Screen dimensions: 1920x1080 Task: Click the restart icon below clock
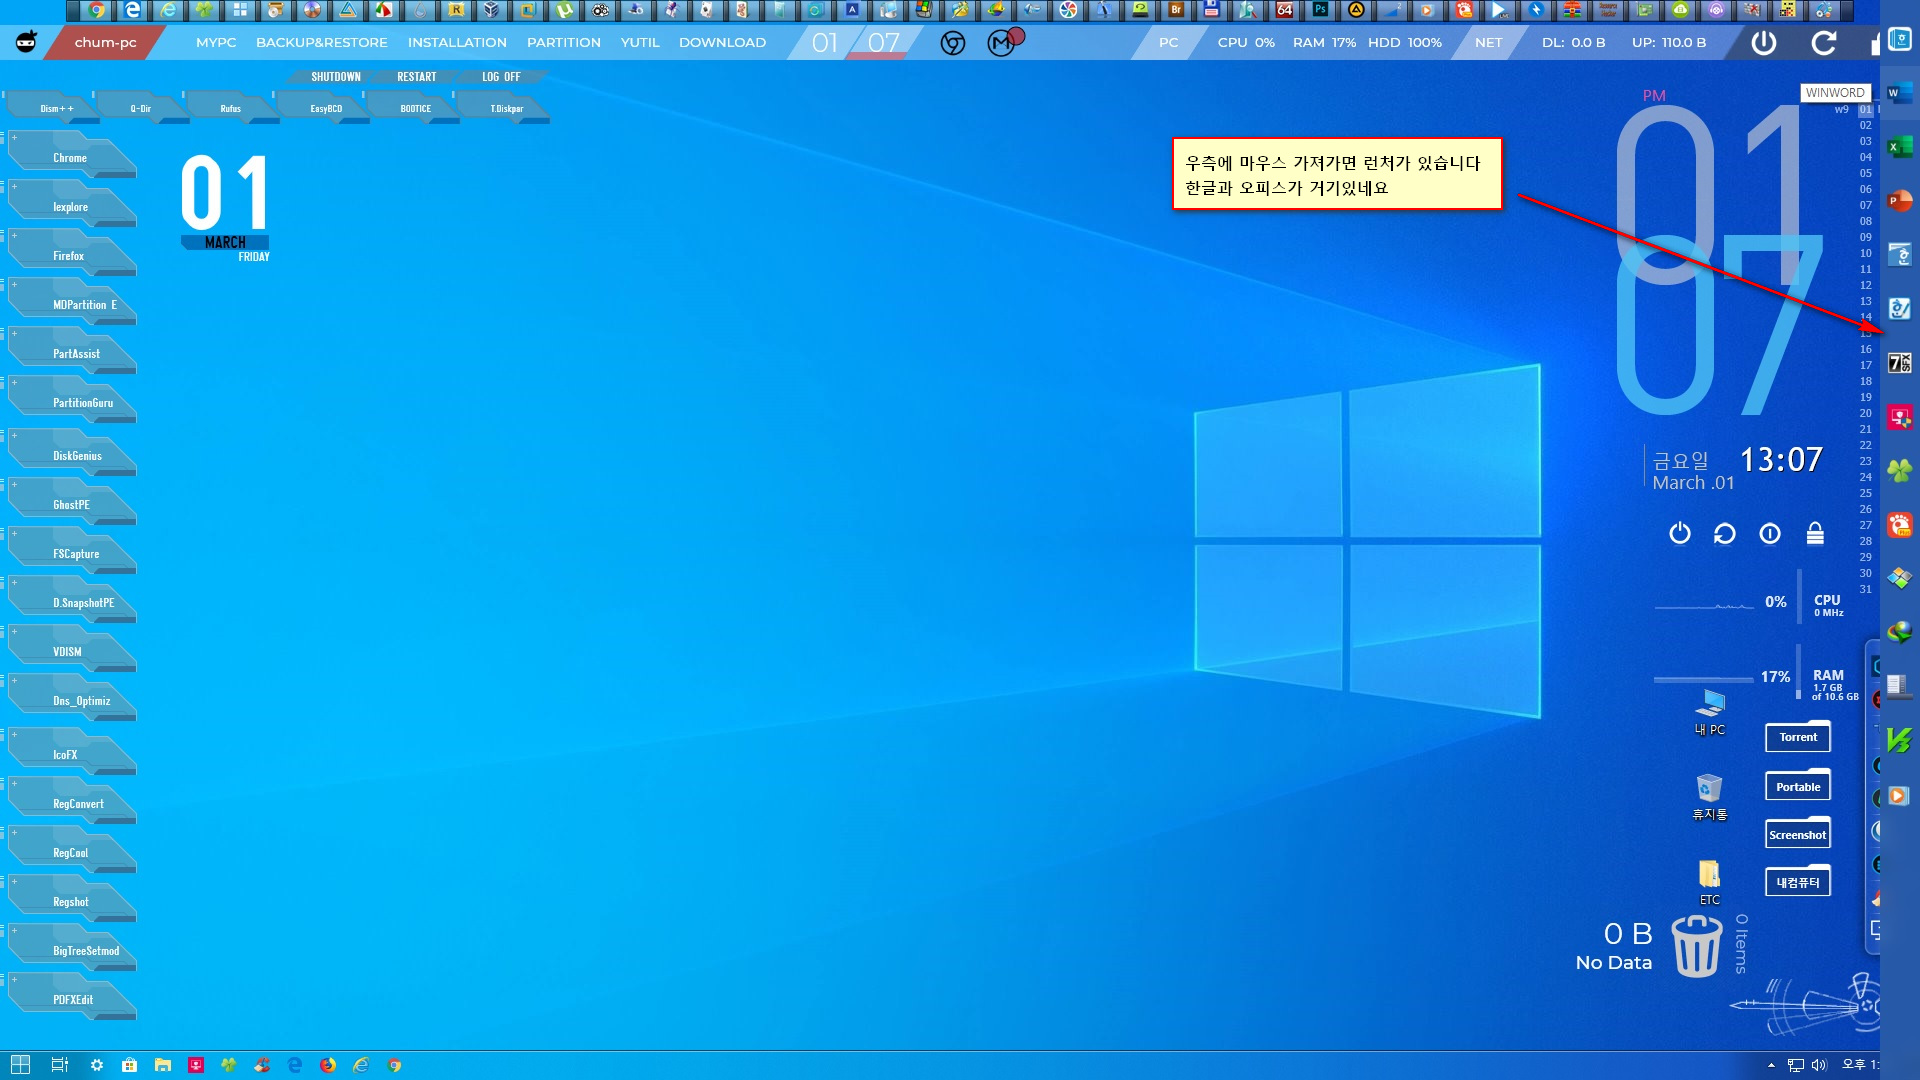pyautogui.click(x=1725, y=534)
